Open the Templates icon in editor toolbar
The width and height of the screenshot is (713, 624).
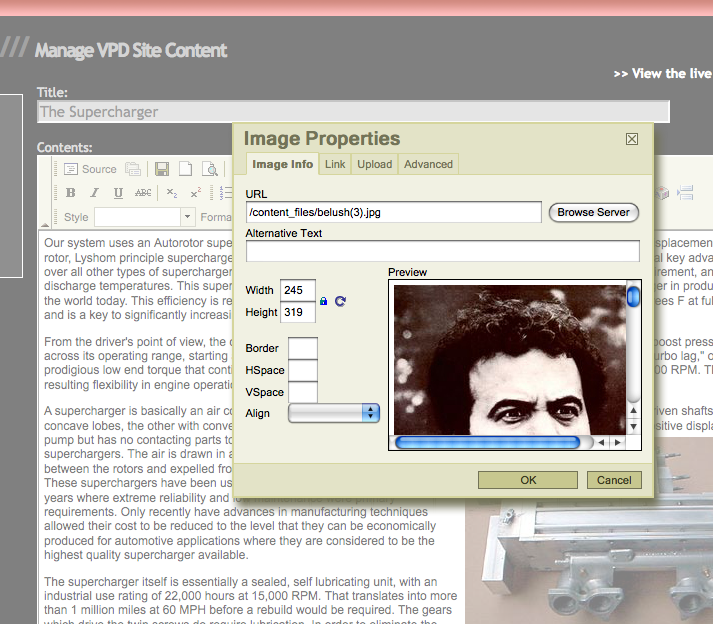[x=133, y=169]
